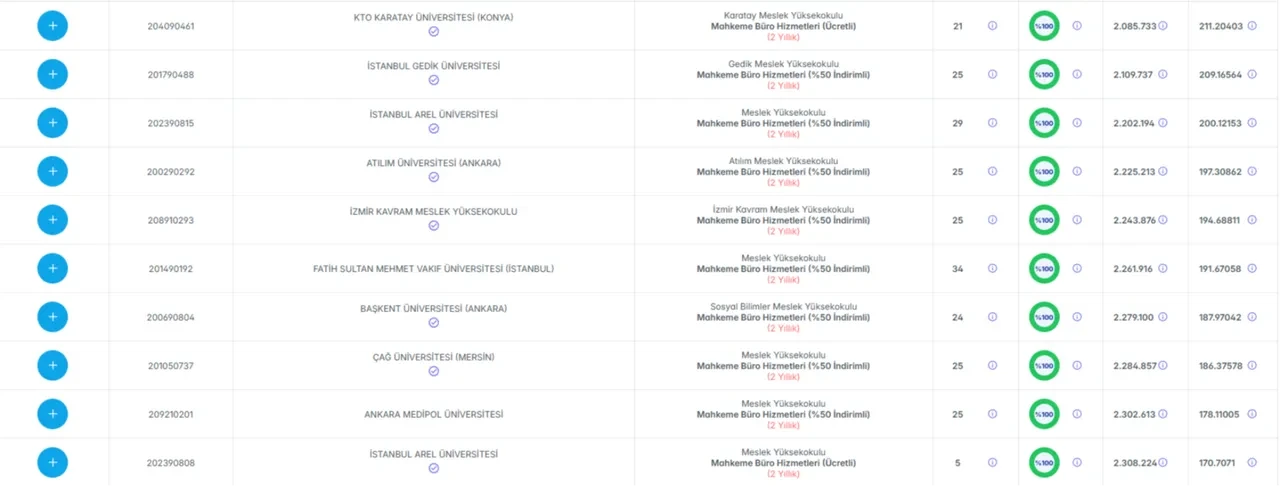Toggle checkmark badge under Atılım Üniversitesi (Ankara)
The width and height of the screenshot is (1280, 486).
pyautogui.click(x=433, y=177)
